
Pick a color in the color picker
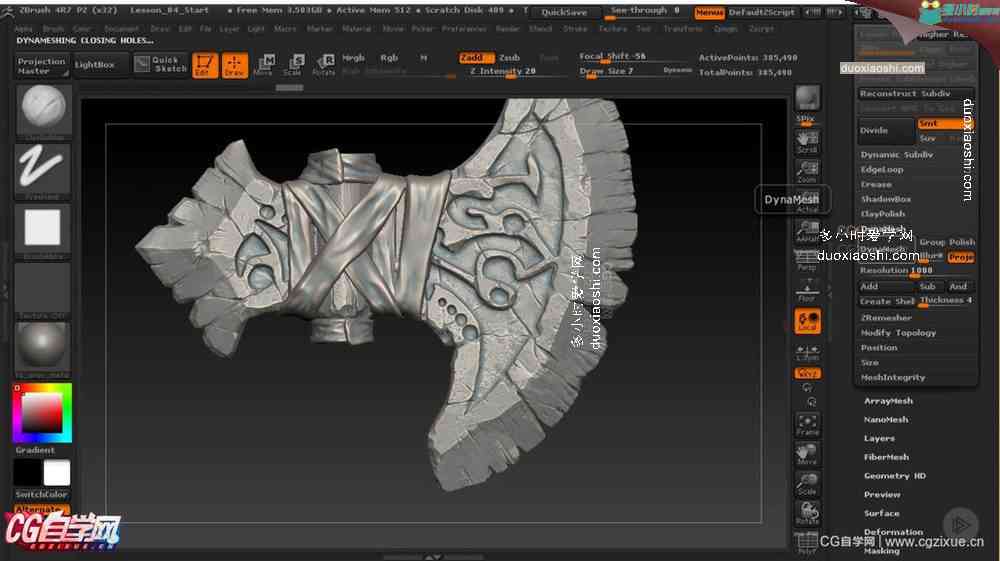click(43, 412)
